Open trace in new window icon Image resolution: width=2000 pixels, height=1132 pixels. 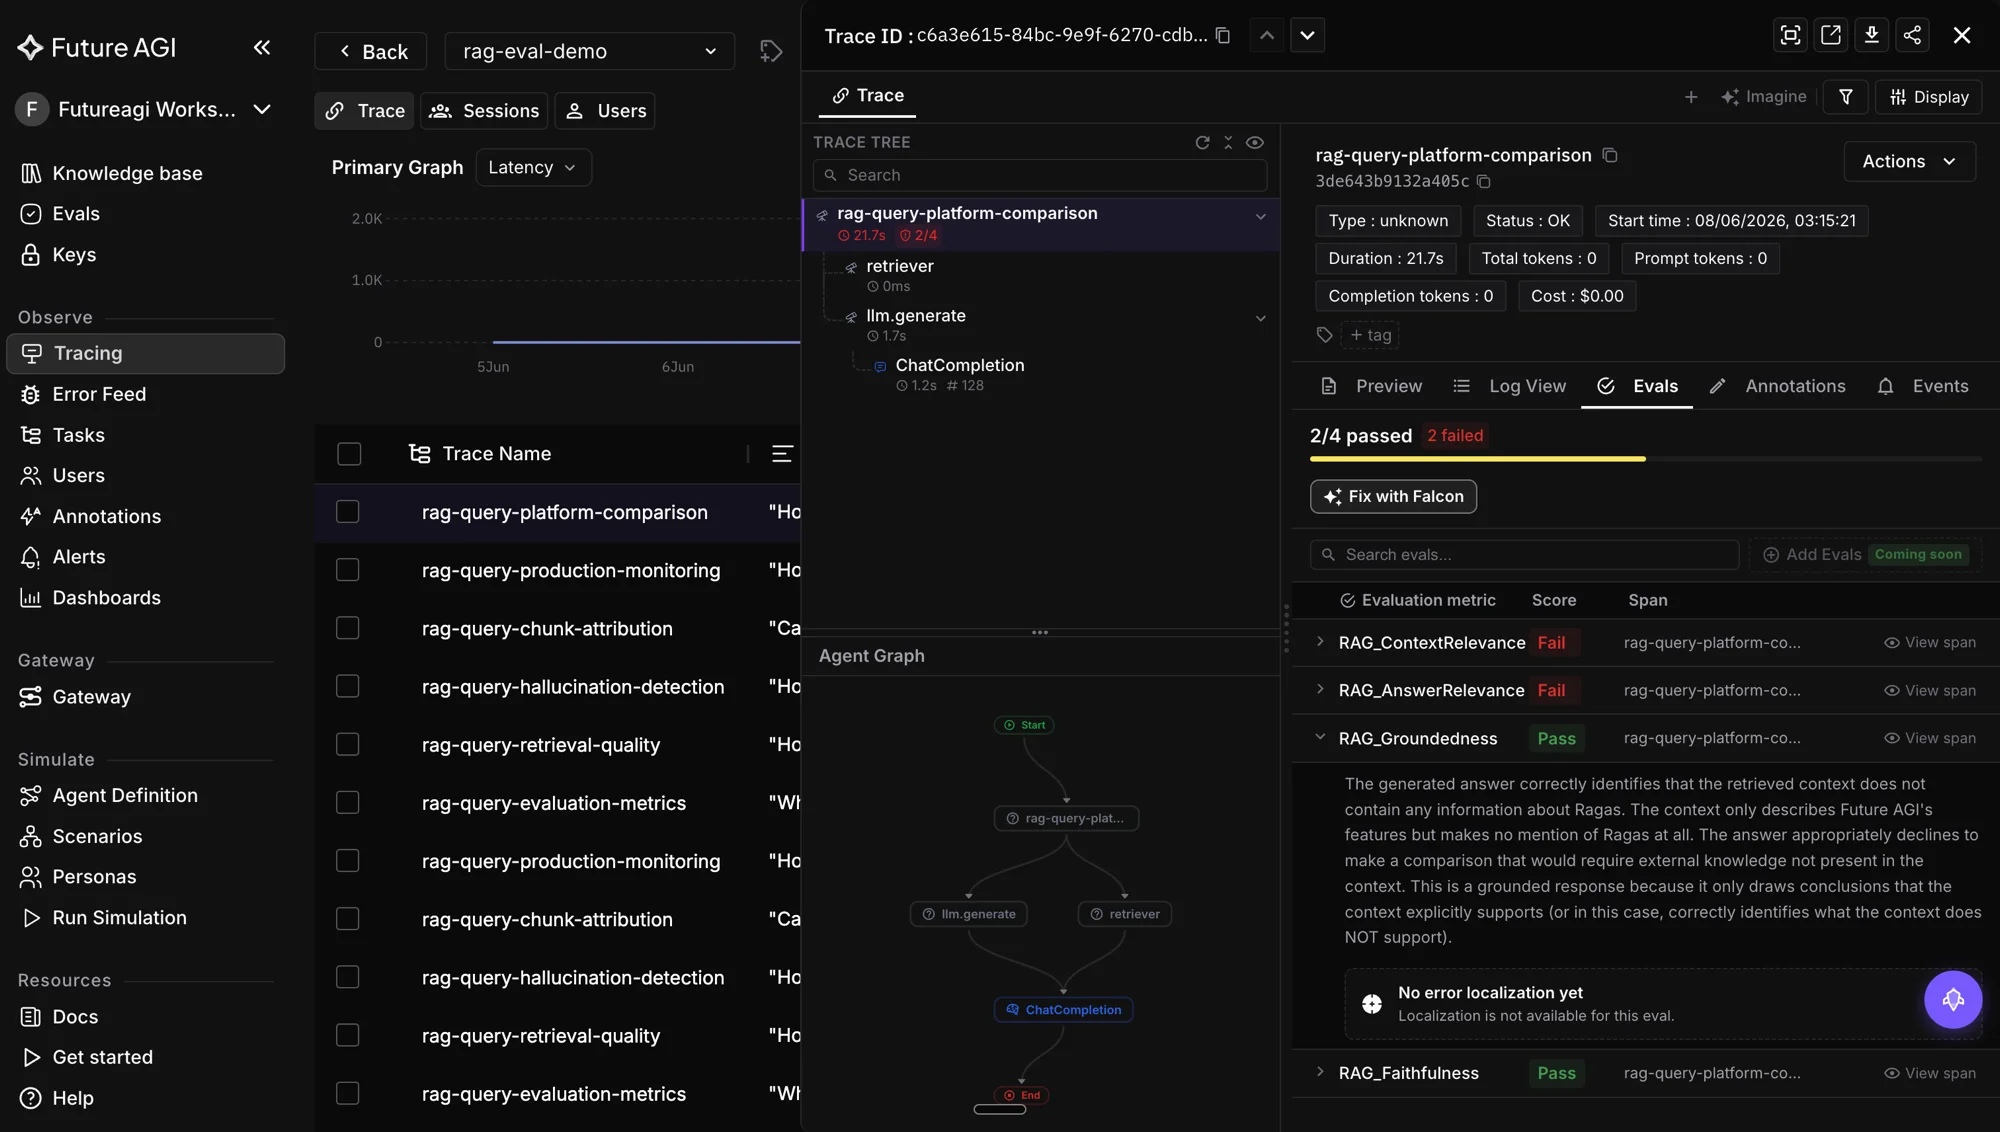pyautogui.click(x=1831, y=36)
